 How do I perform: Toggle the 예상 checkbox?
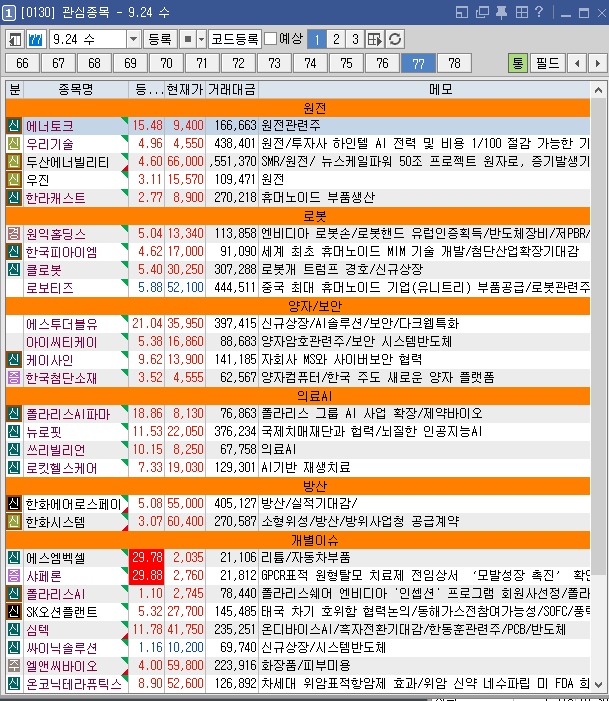tap(270, 39)
